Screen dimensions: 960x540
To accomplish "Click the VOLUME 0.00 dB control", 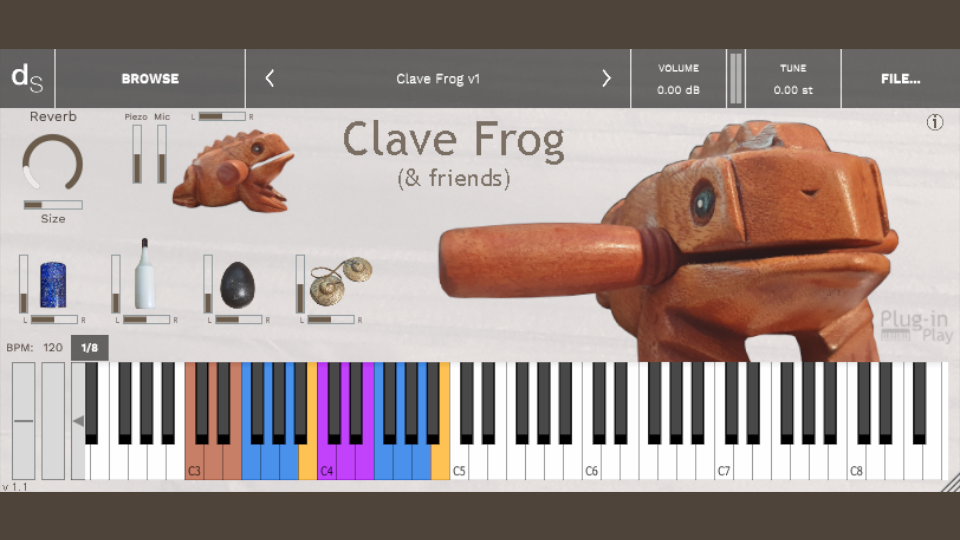I will 678,78.
